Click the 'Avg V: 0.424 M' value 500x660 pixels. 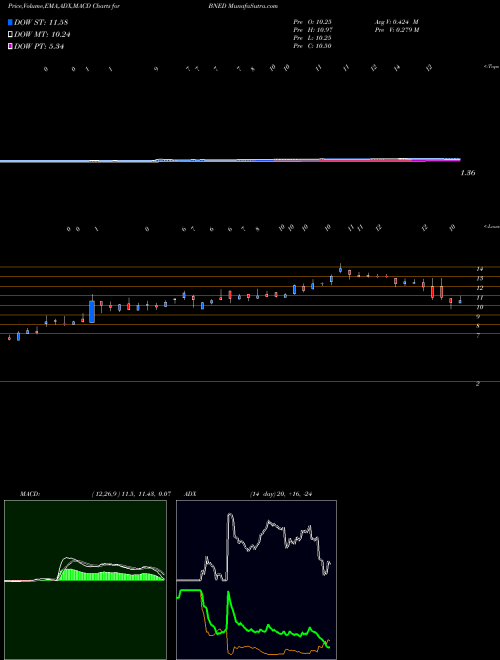(396, 22)
